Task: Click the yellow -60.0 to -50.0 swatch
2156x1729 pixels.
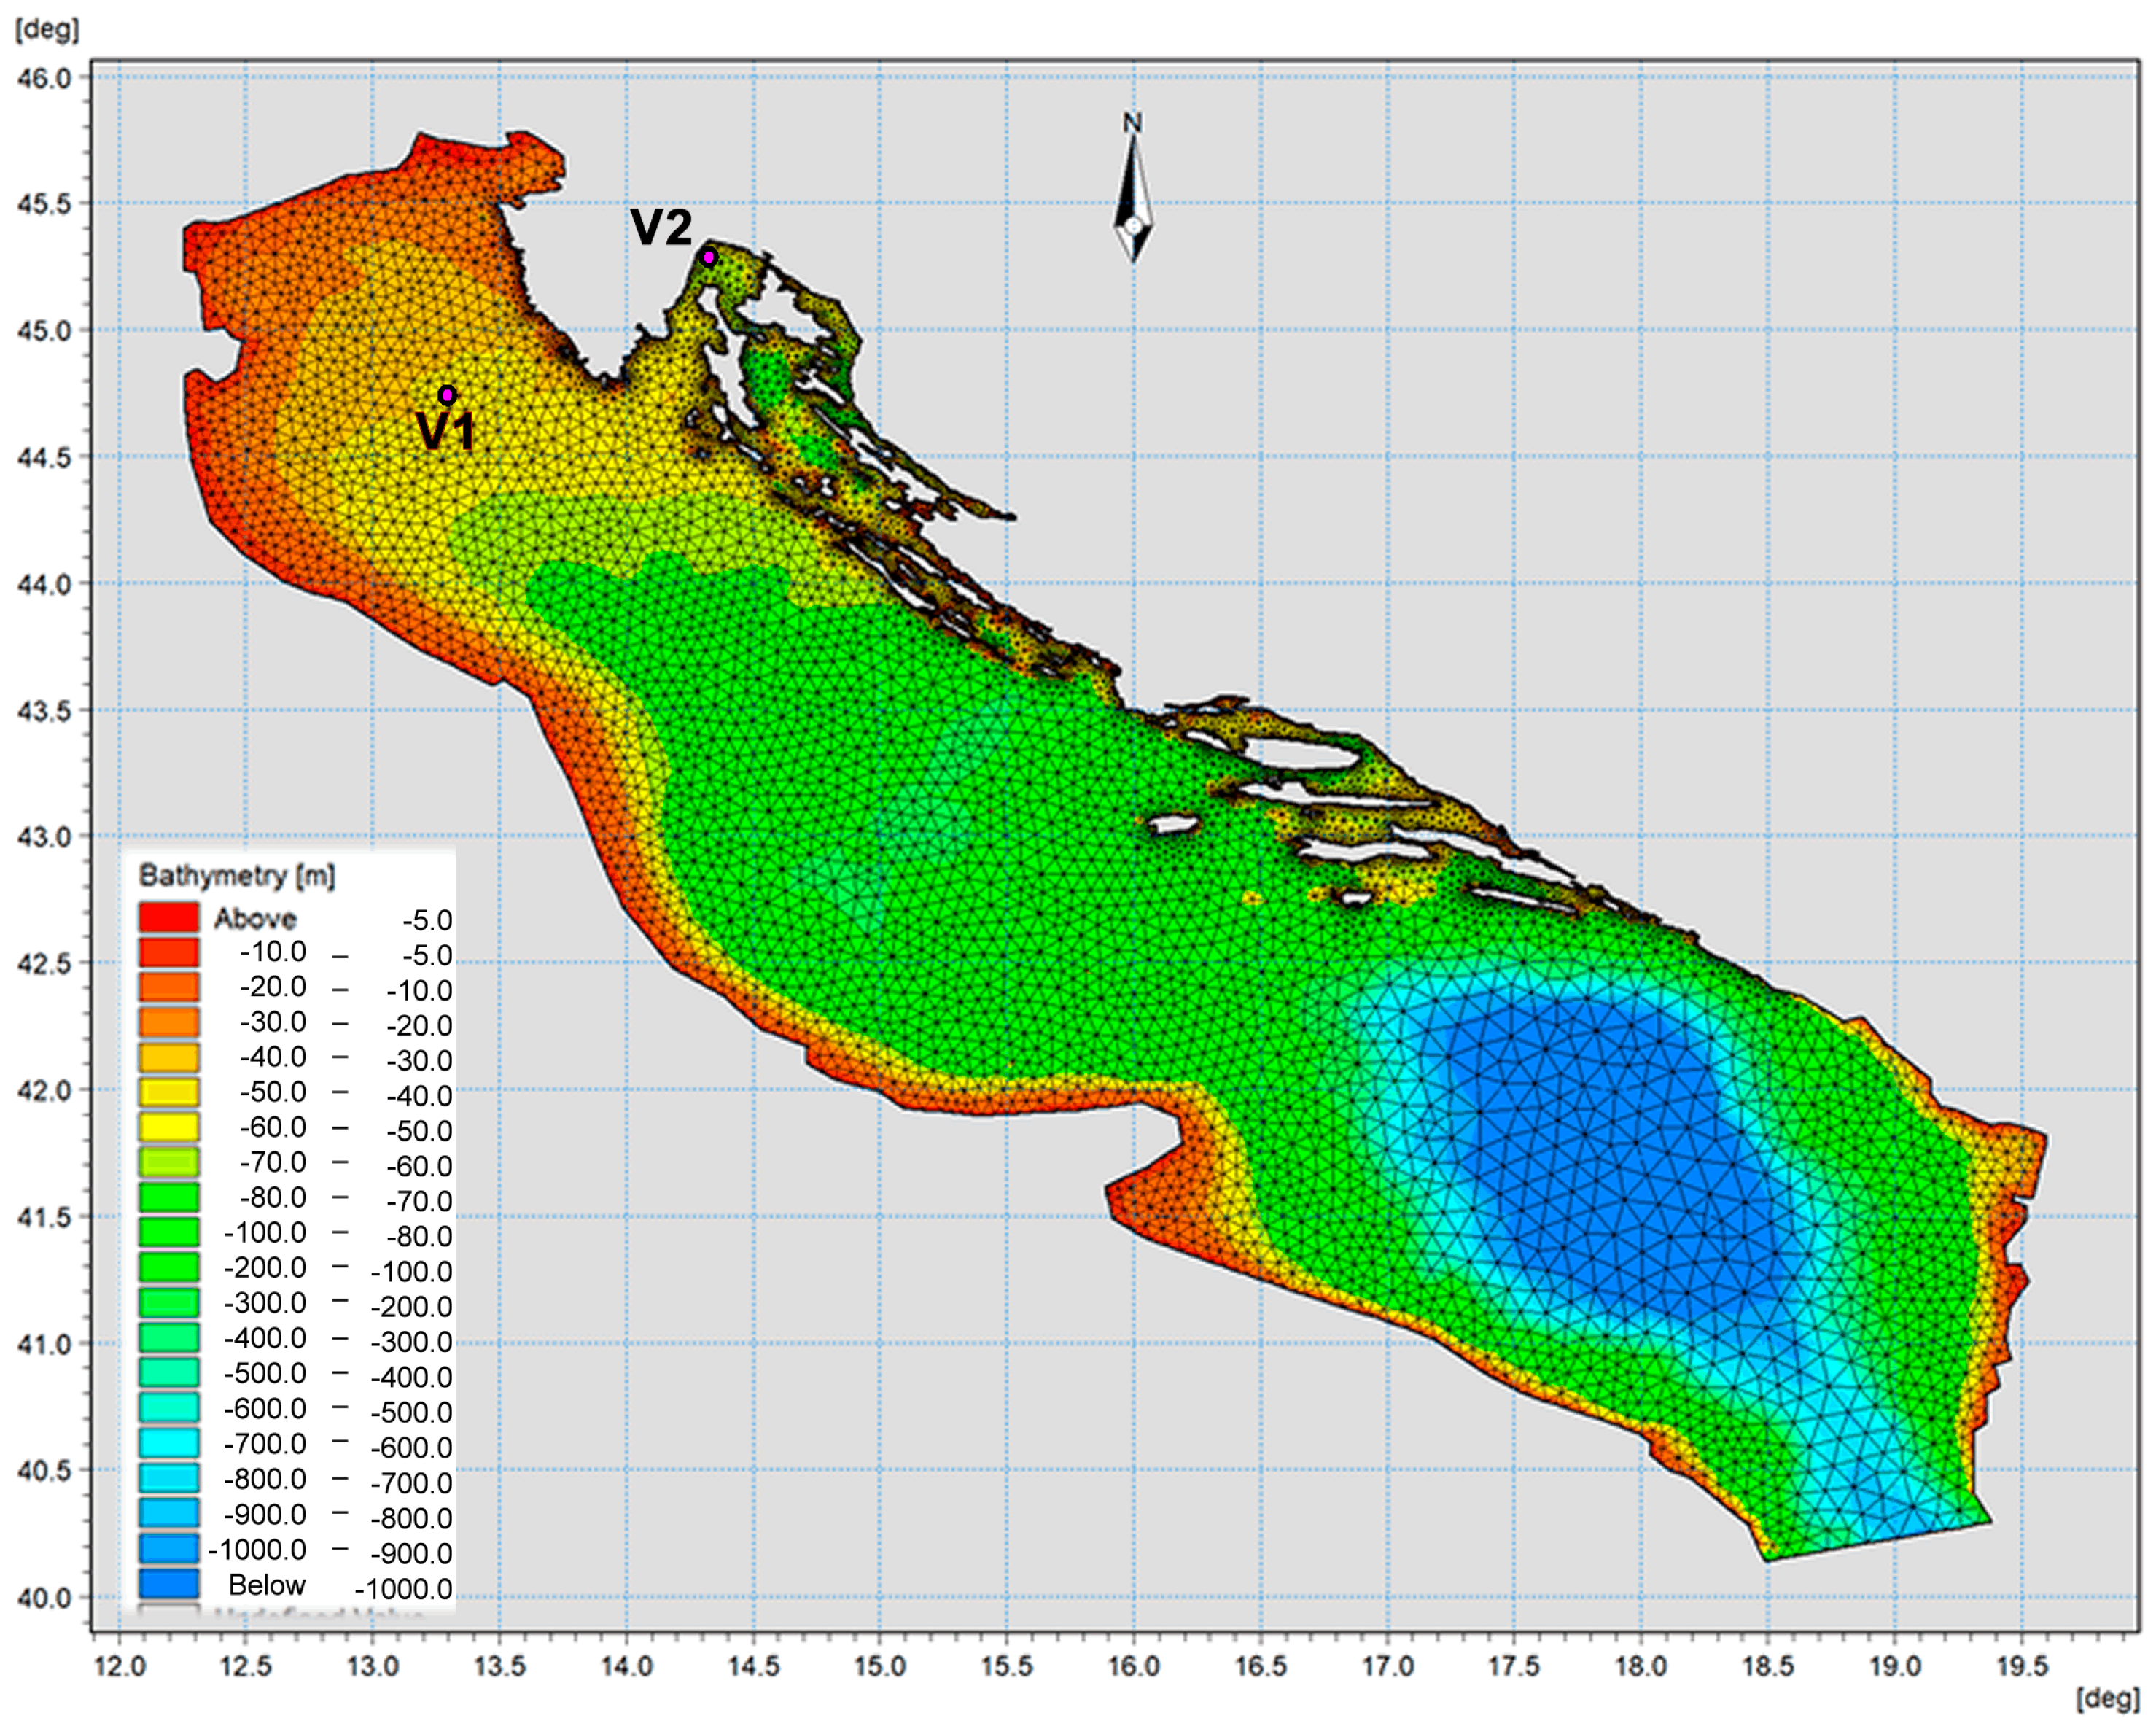Action: click(168, 1128)
